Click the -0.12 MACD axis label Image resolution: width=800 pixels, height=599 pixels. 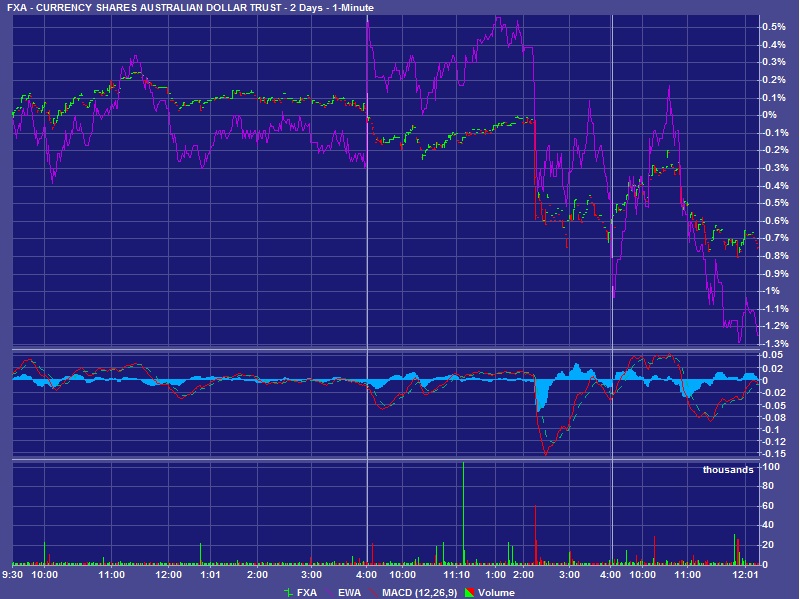tap(773, 441)
